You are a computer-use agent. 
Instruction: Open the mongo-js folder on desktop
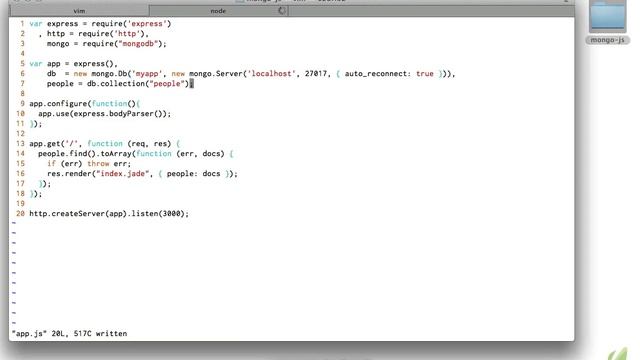[x=607, y=16]
